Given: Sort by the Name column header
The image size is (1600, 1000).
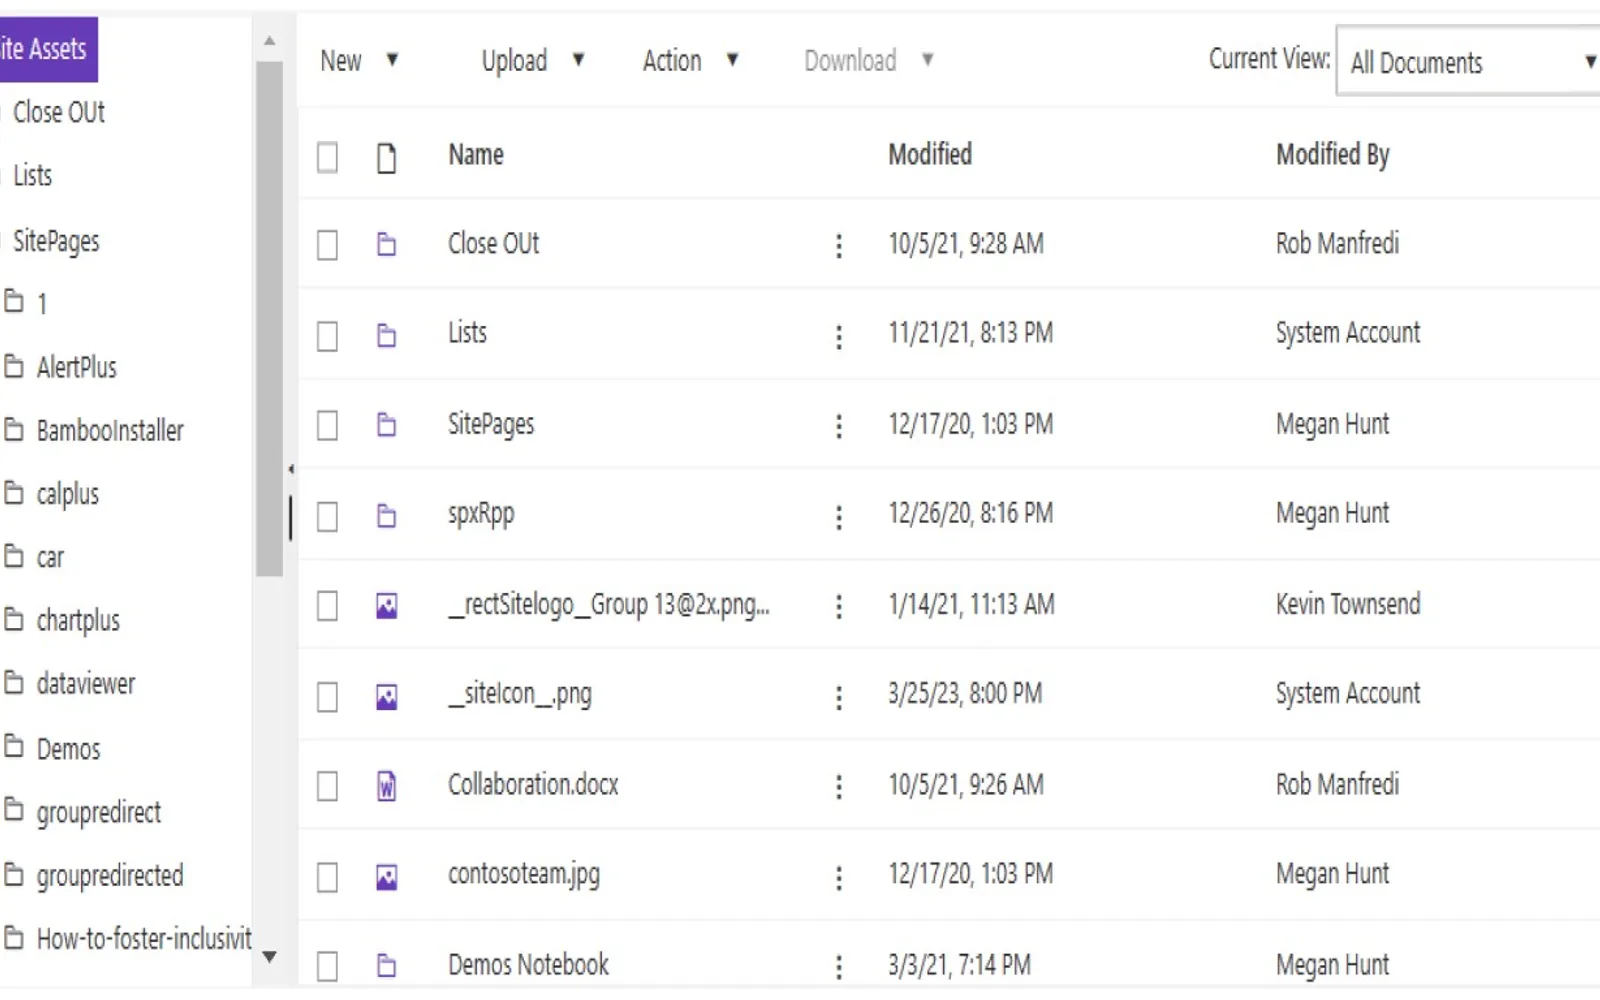Looking at the screenshot, I should pyautogui.click(x=476, y=155).
